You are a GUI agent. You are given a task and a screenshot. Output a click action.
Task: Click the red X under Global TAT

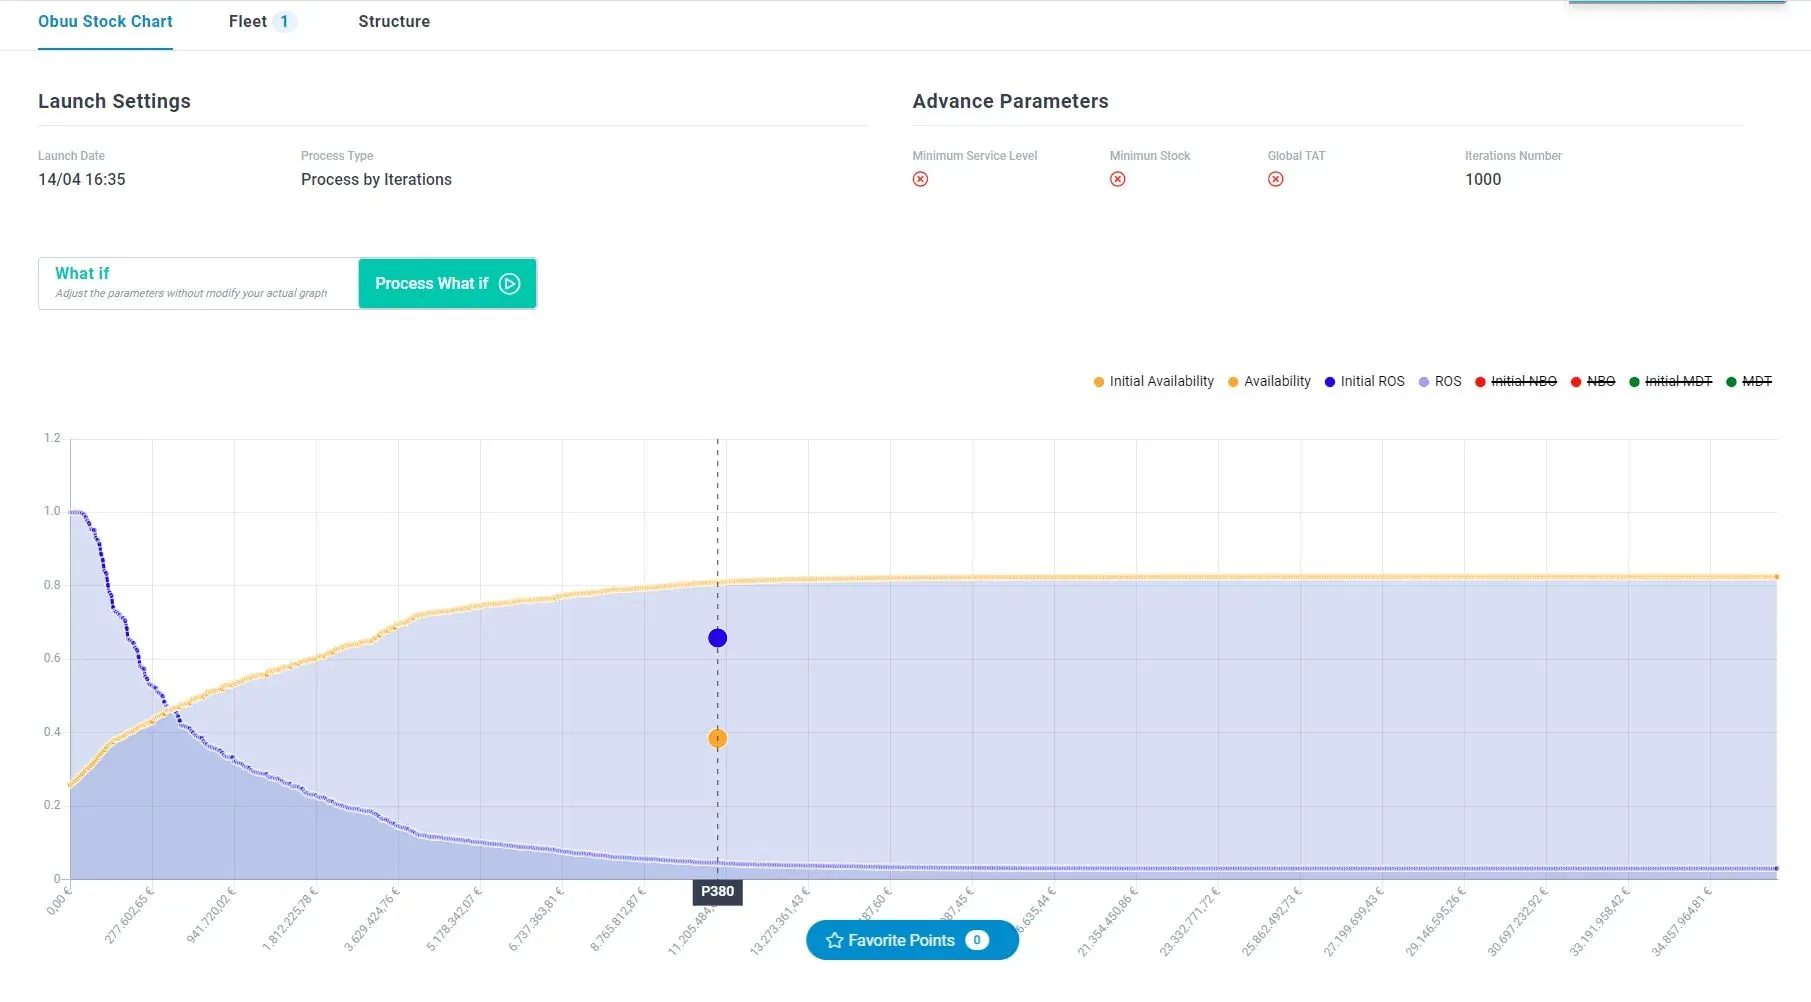1276,179
